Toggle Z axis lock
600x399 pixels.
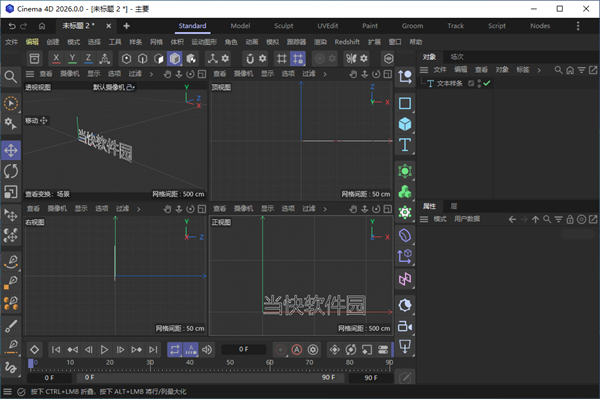88,59
